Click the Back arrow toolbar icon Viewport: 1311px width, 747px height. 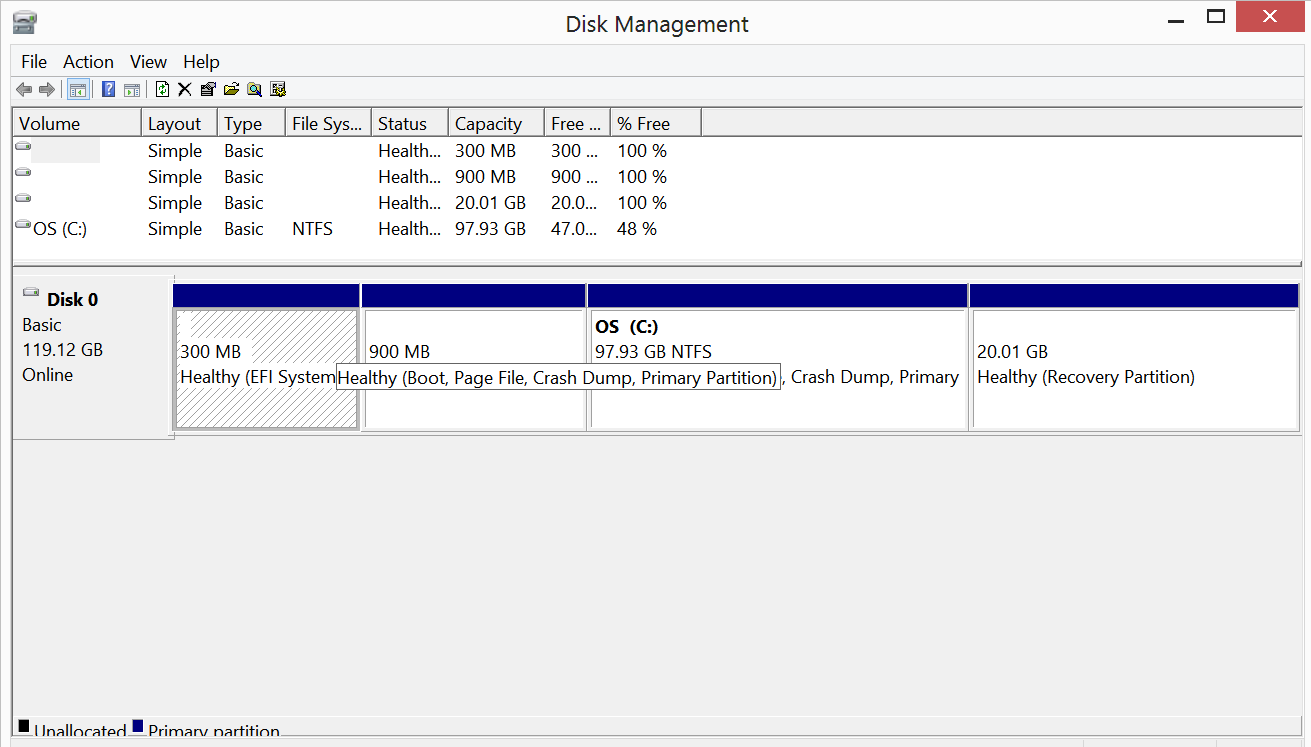(x=24, y=90)
